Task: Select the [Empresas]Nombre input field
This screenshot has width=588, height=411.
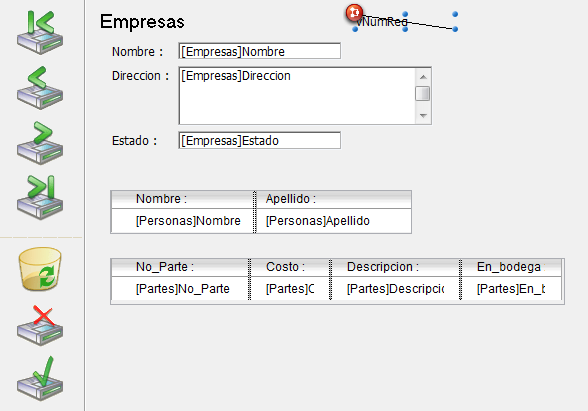Action: pos(260,51)
